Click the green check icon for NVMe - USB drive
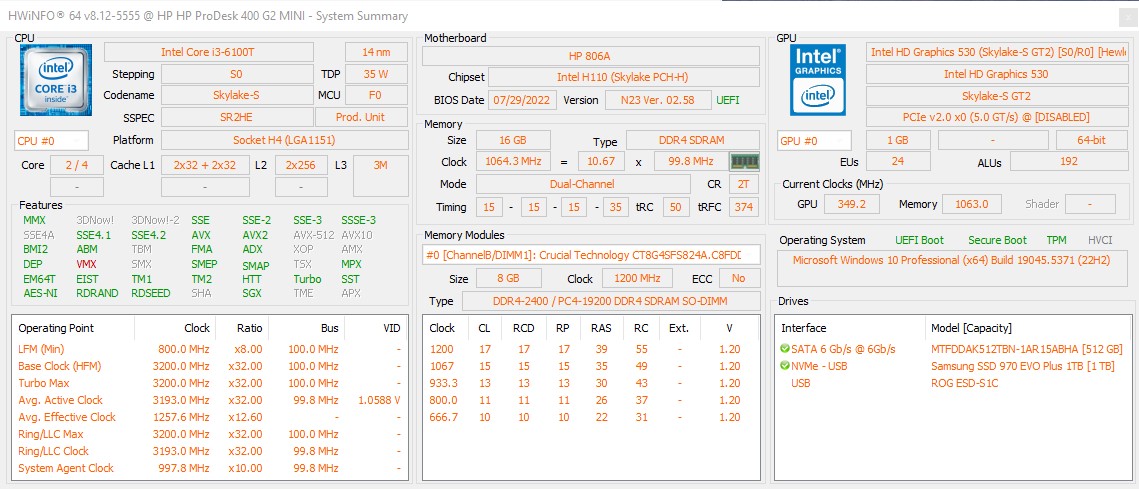This screenshot has height=489, width=1139. (x=785, y=365)
